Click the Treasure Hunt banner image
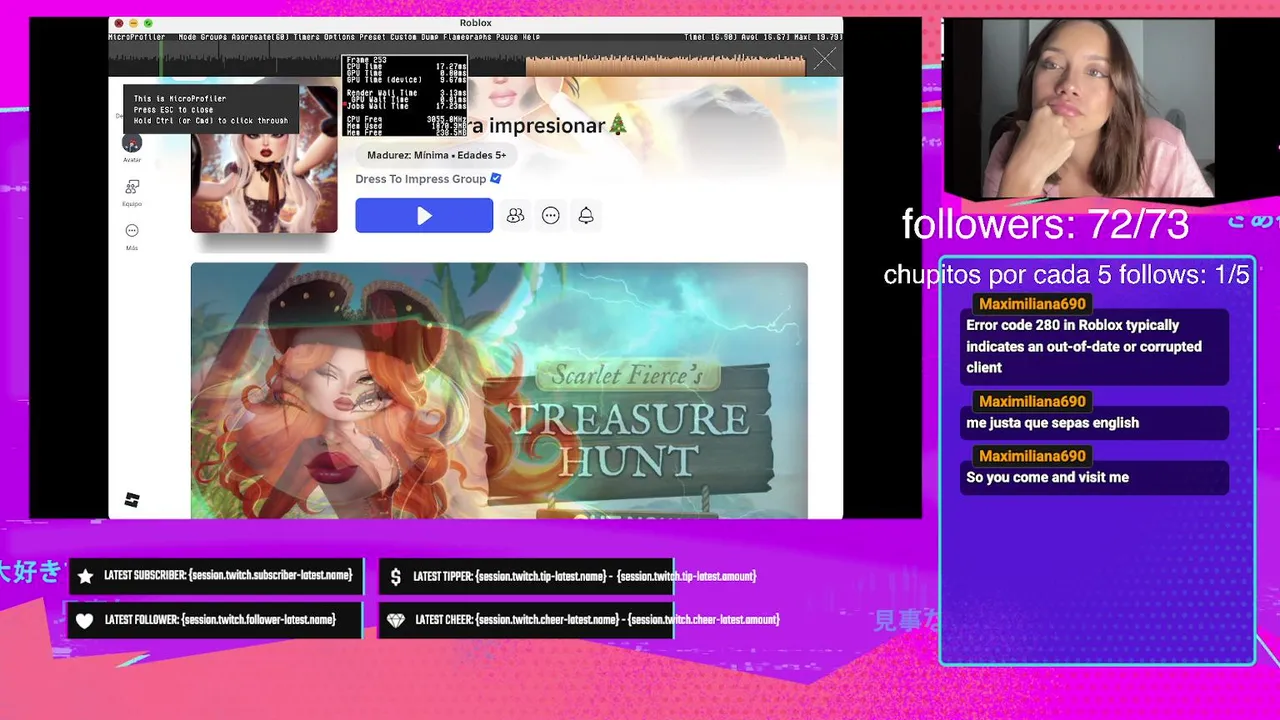 [x=499, y=390]
